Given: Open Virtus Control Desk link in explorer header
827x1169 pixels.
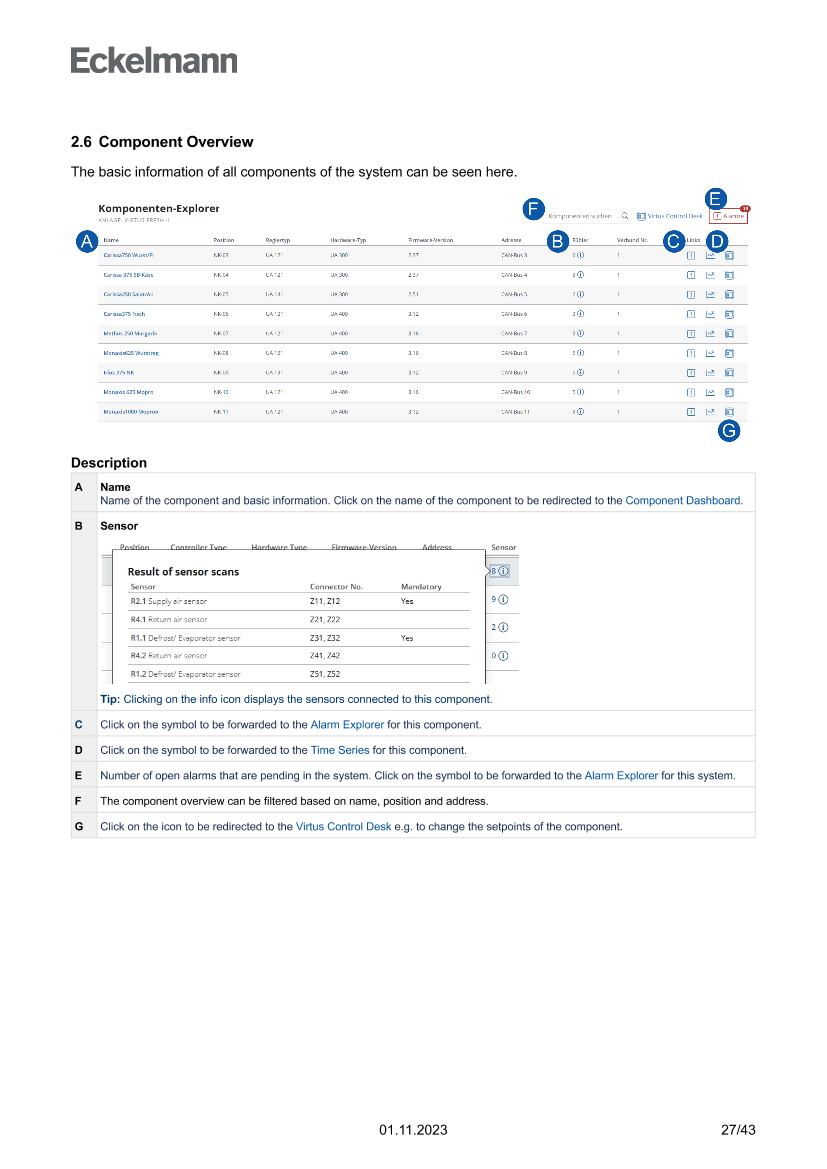Looking at the screenshot, I should [x=669, y=215].
